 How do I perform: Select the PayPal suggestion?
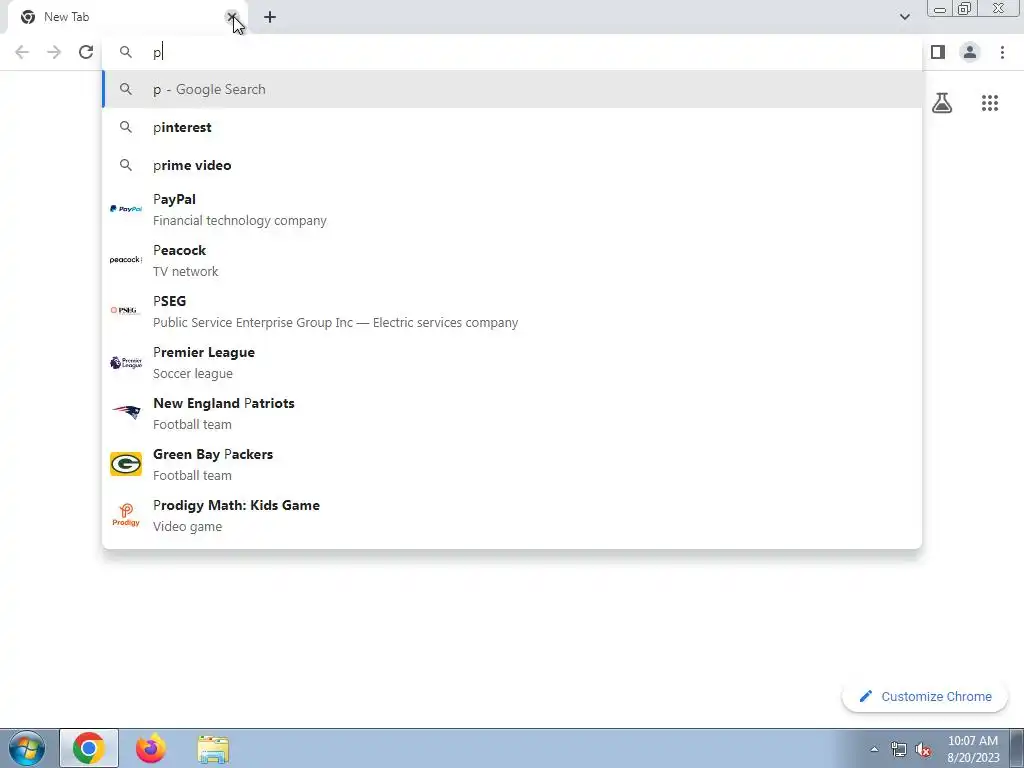coord(512,210)
